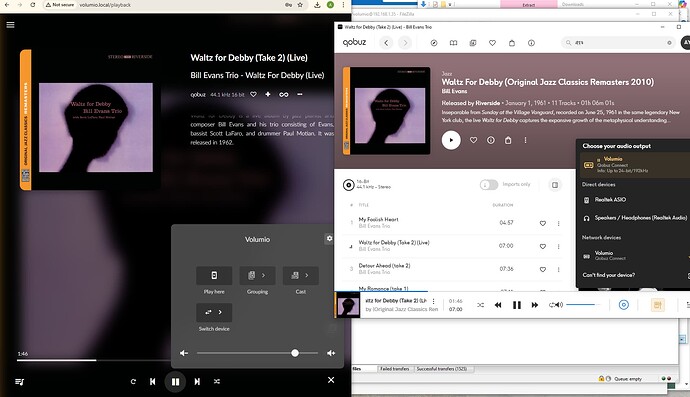
Task: Toggle repeat in Volumio player
Action: pyautogui.click(x=133, y=382)
